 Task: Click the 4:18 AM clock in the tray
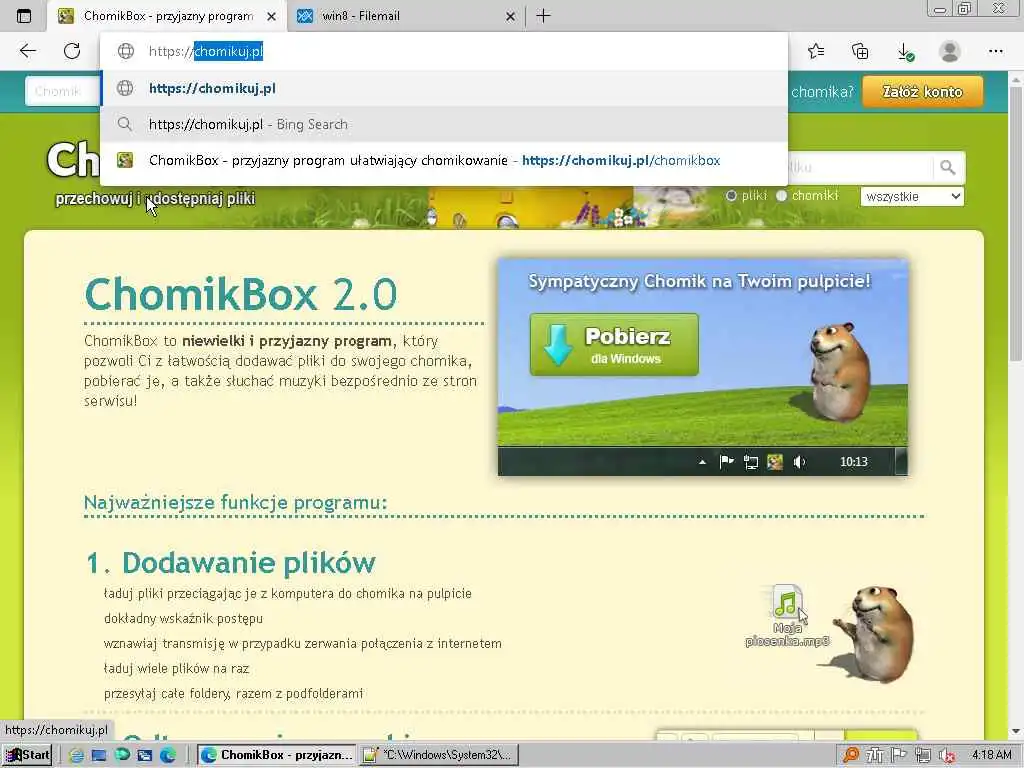coord(991,755)
